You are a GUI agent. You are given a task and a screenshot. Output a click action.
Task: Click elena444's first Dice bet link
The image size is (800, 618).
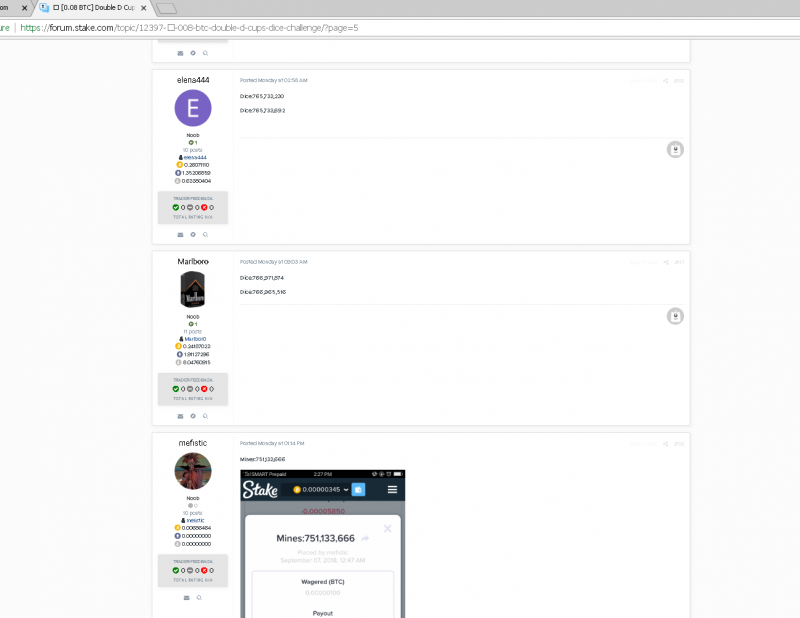(x=262, y=96)
